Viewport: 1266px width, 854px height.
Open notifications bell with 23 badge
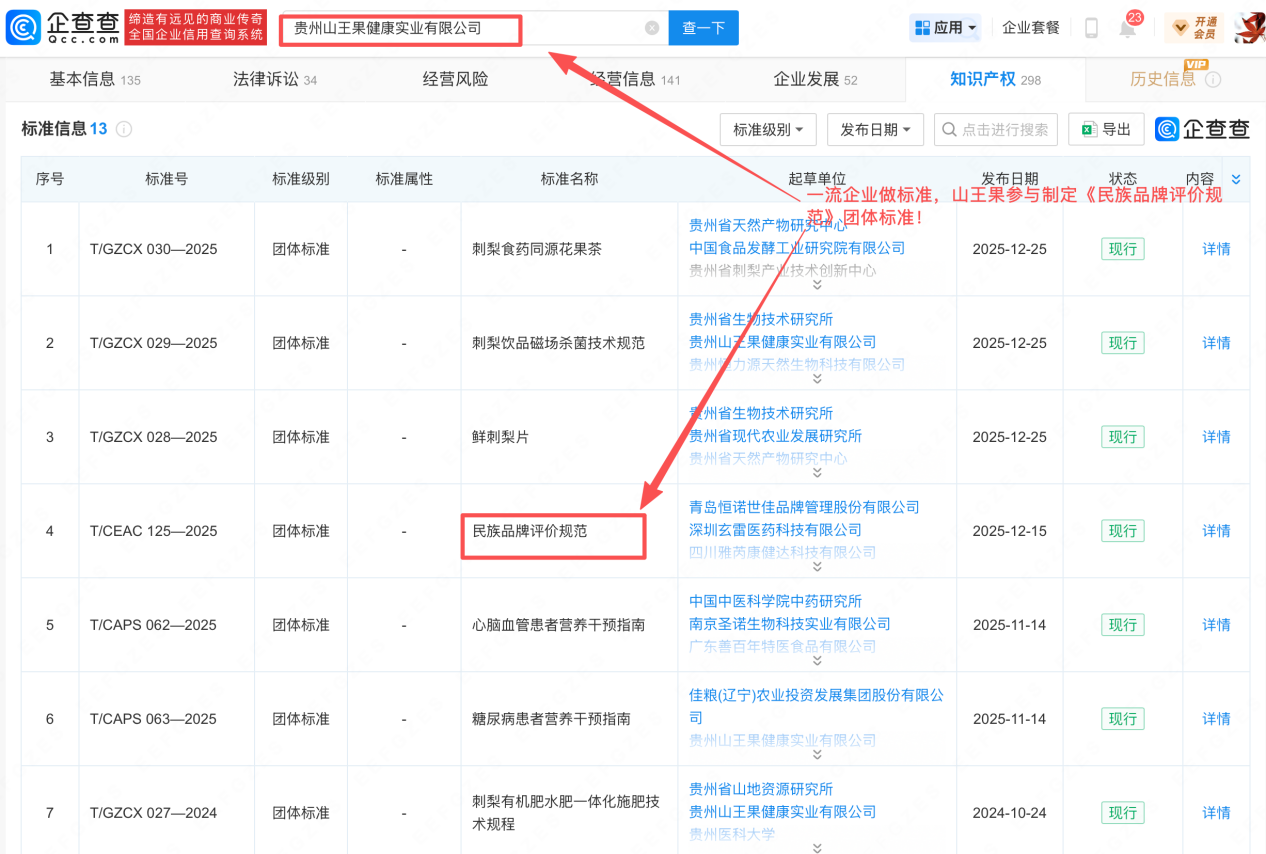click(x=1128, y=28)
